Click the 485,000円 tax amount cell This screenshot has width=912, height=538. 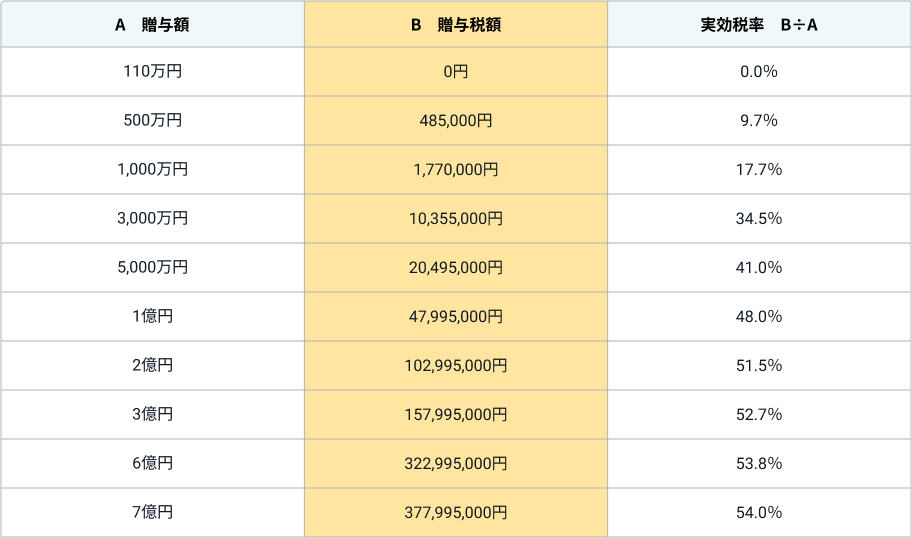[x=456, y=120]
